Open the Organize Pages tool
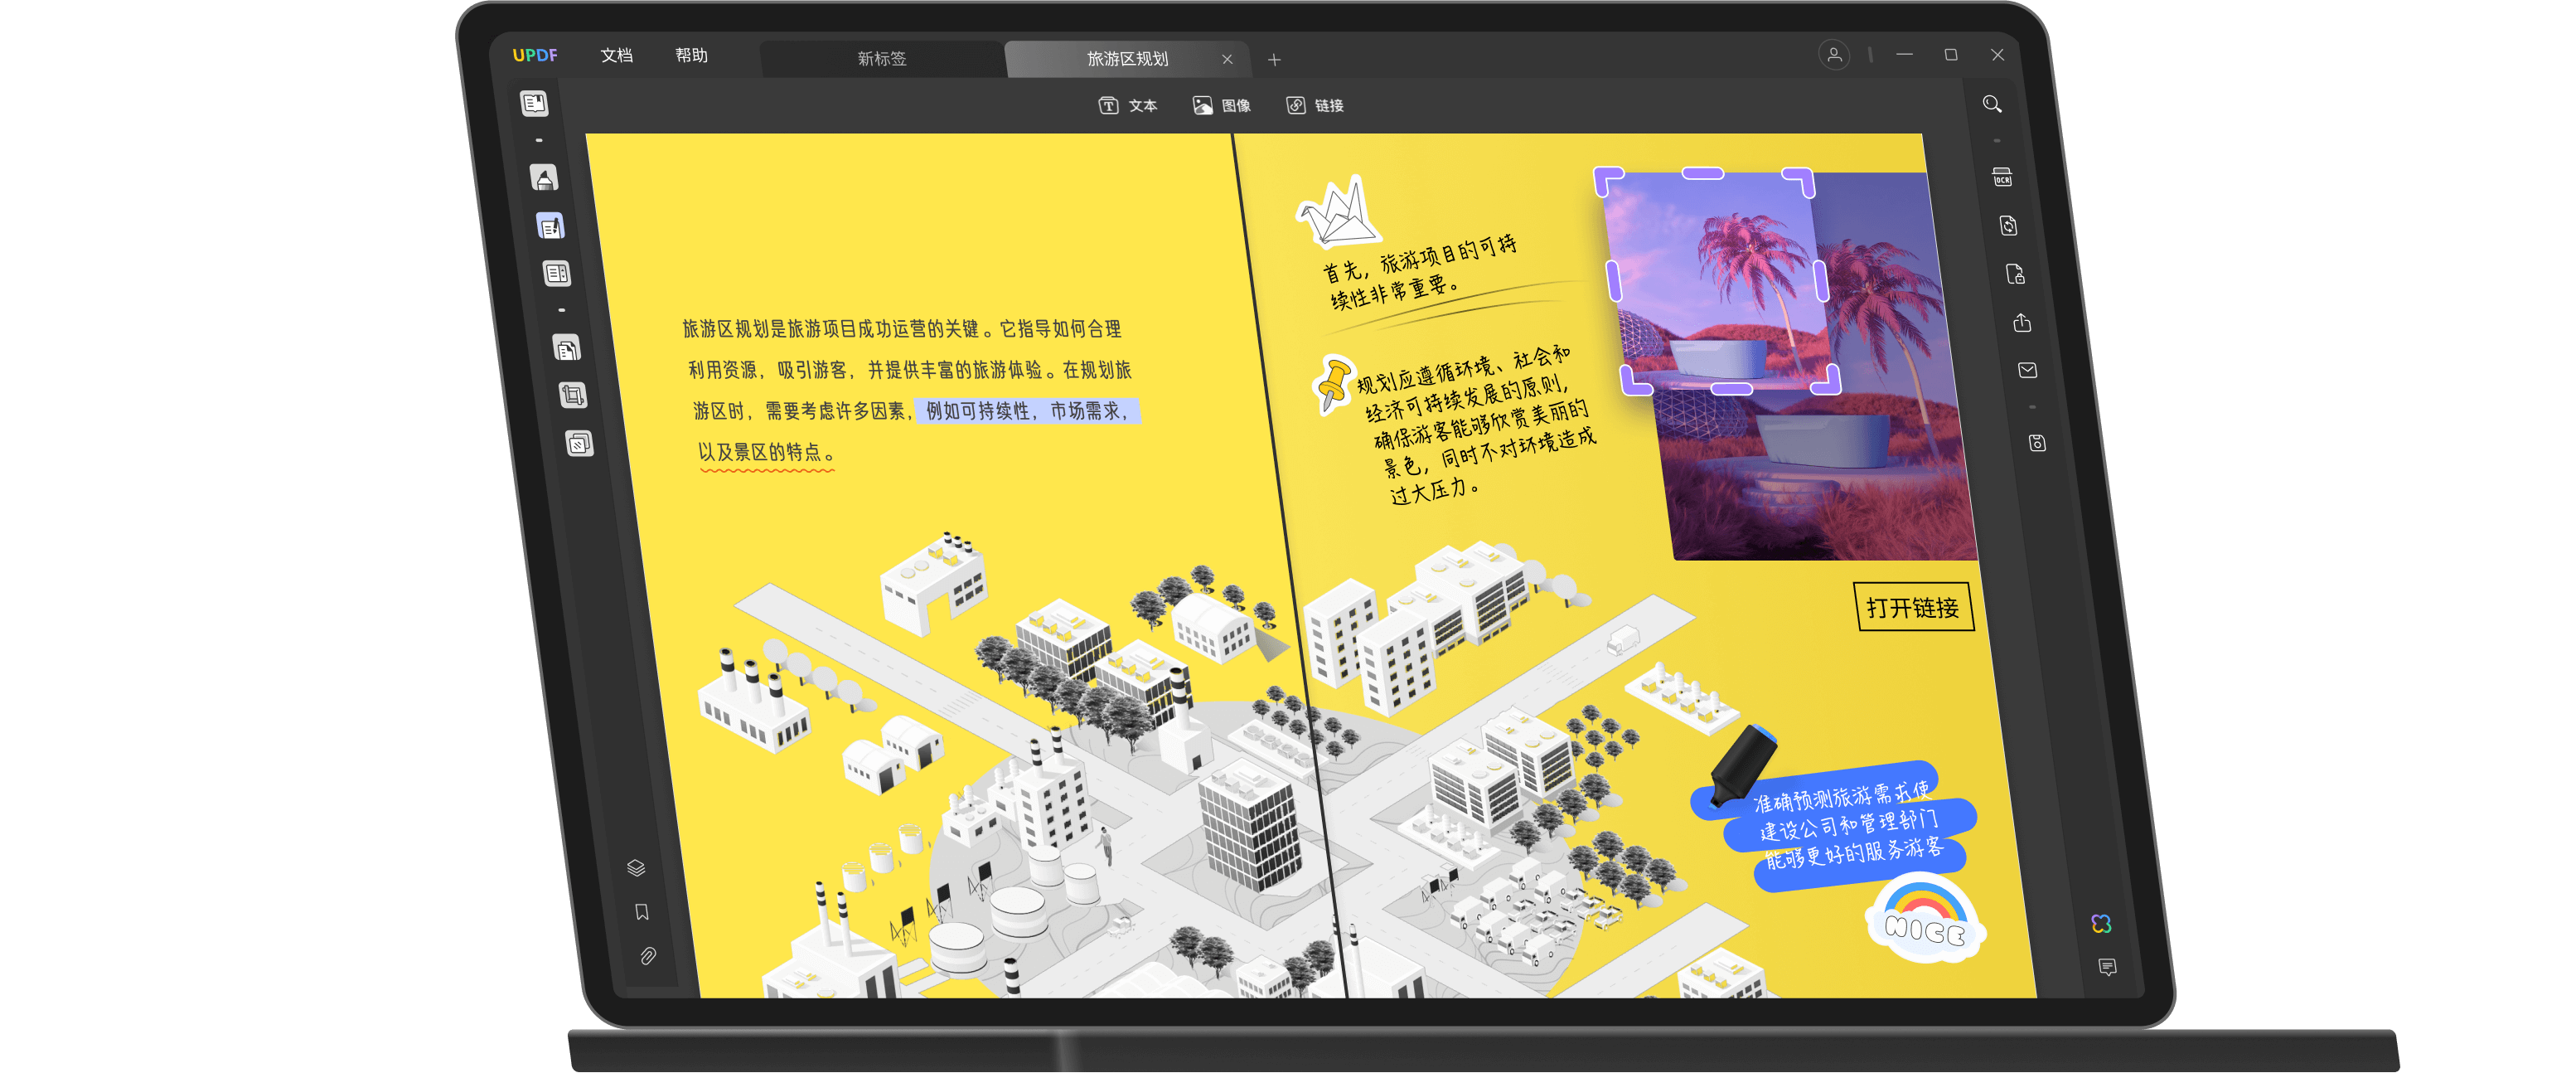 [566, 348]
